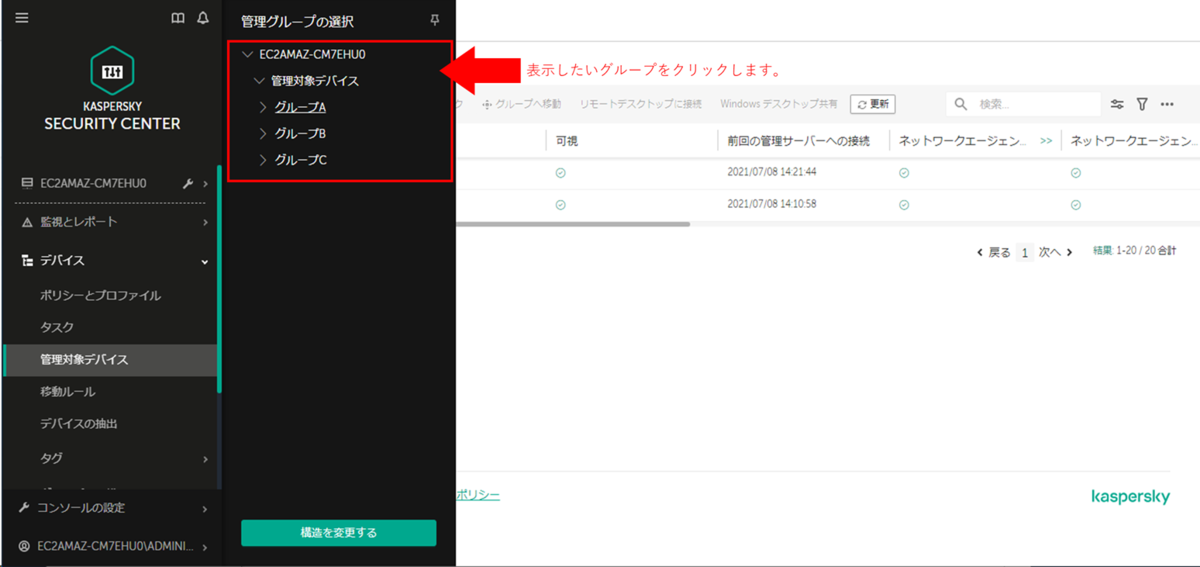Viewport: 1200px width, 567px height.
Task: Click the green double-arrow column expander
Action: point(1046,141)
